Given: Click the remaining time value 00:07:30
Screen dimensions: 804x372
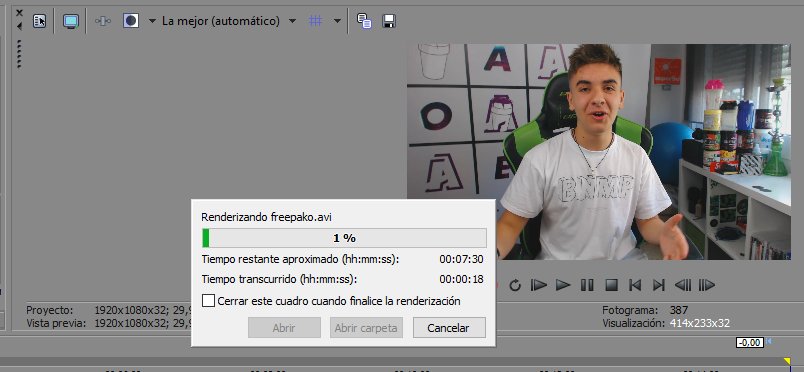Looking at the screenshot, I should coord(461,259).
